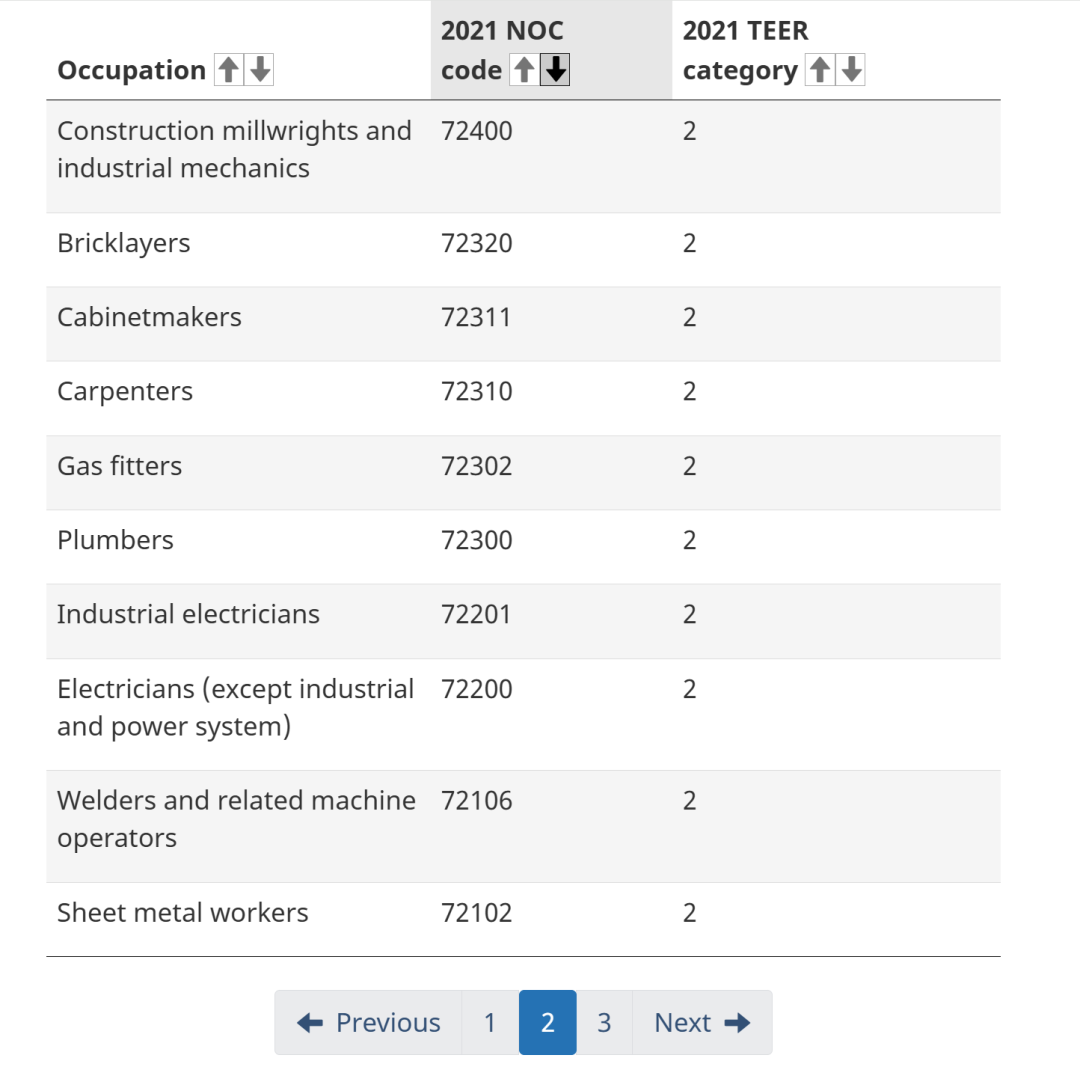
Task: Sort 2021 TEER category ascending
Action: coord(820,70)
